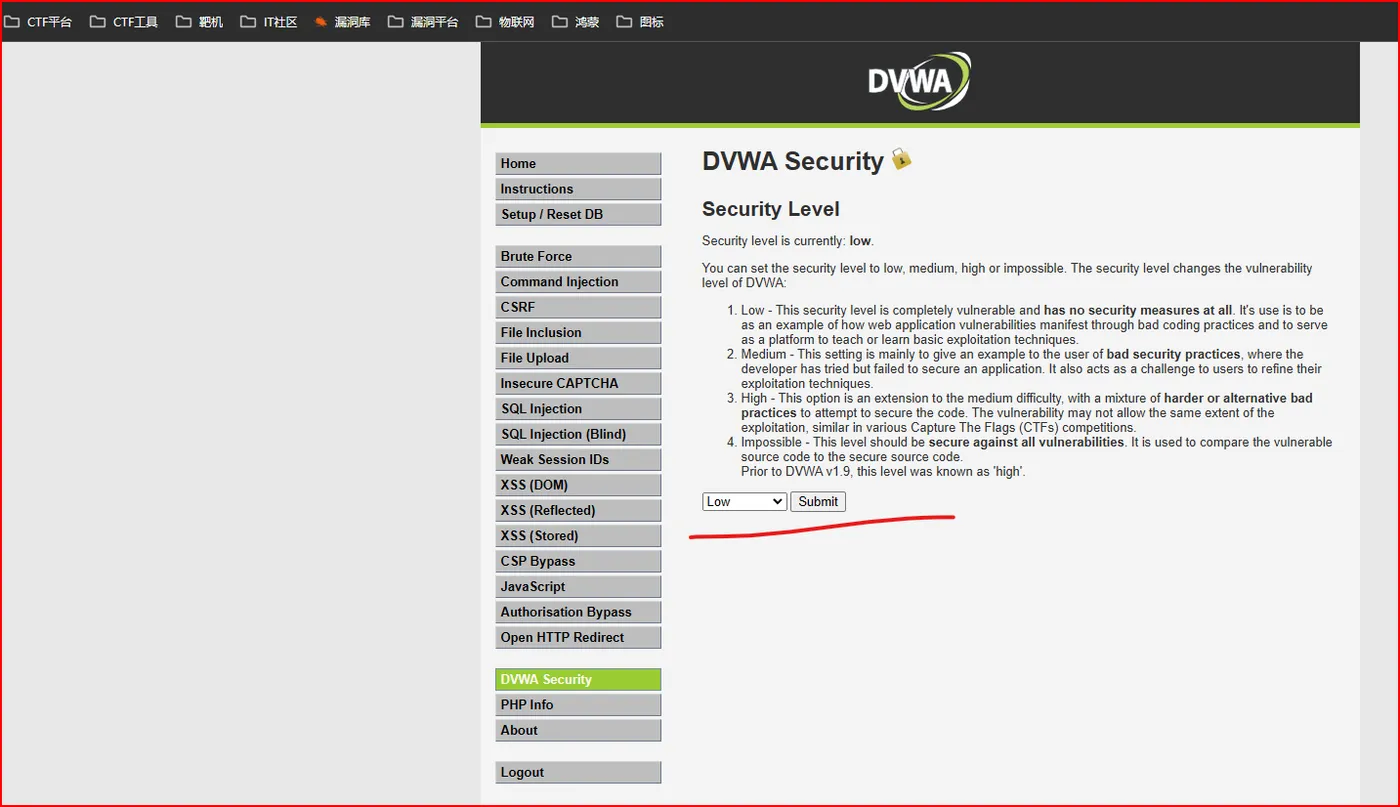Select the Brute Force module

tap(578, 257)
